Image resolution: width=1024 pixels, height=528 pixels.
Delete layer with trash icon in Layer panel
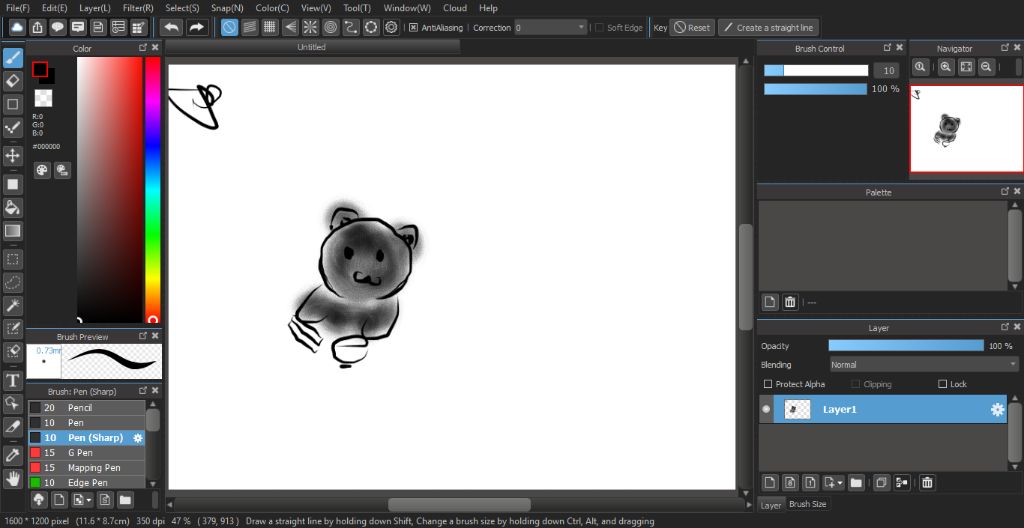927,483
